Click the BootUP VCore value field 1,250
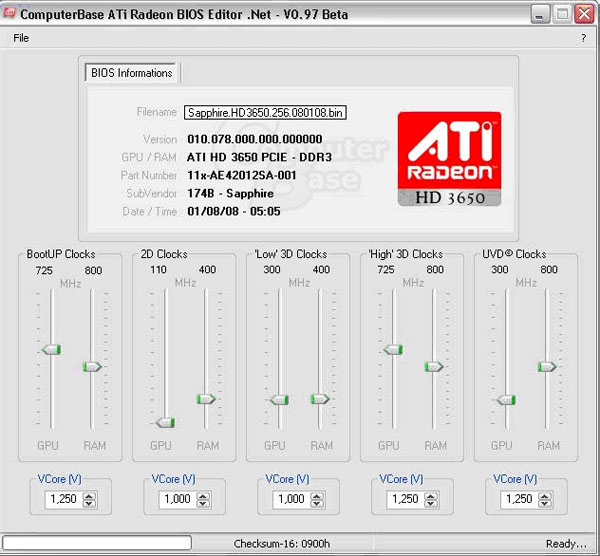This screenshot has height=556, width=600. (x=64, y=499)
